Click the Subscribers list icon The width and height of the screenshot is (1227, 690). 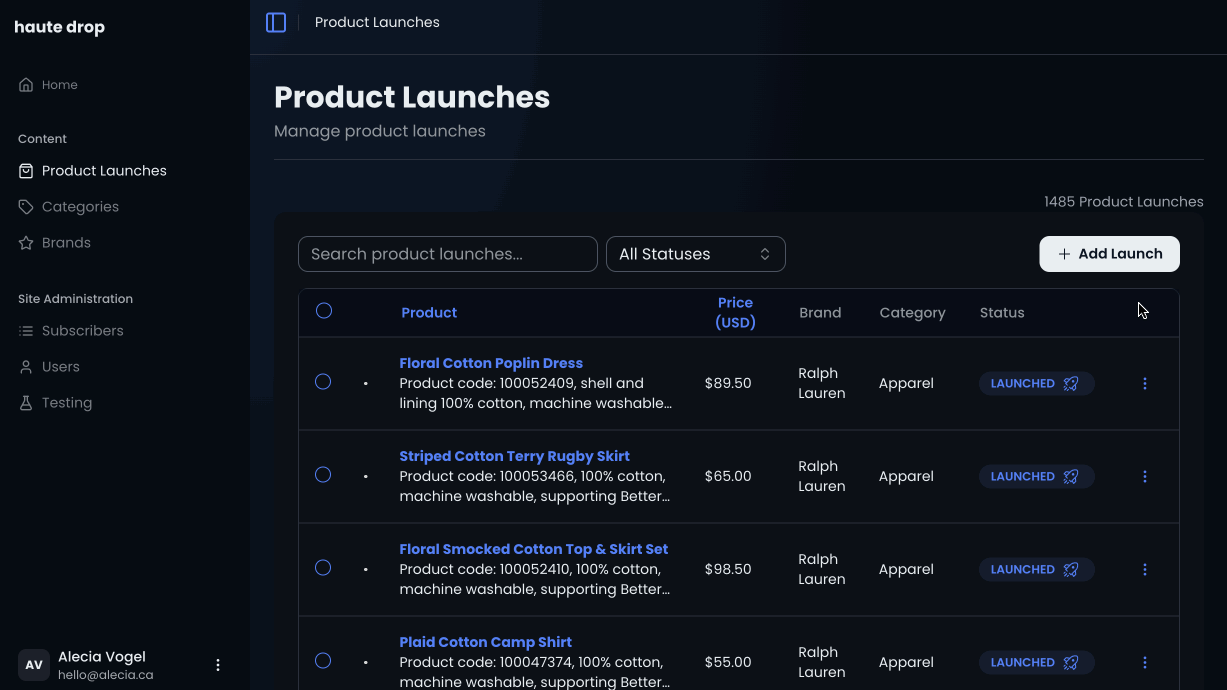[26, 331]
